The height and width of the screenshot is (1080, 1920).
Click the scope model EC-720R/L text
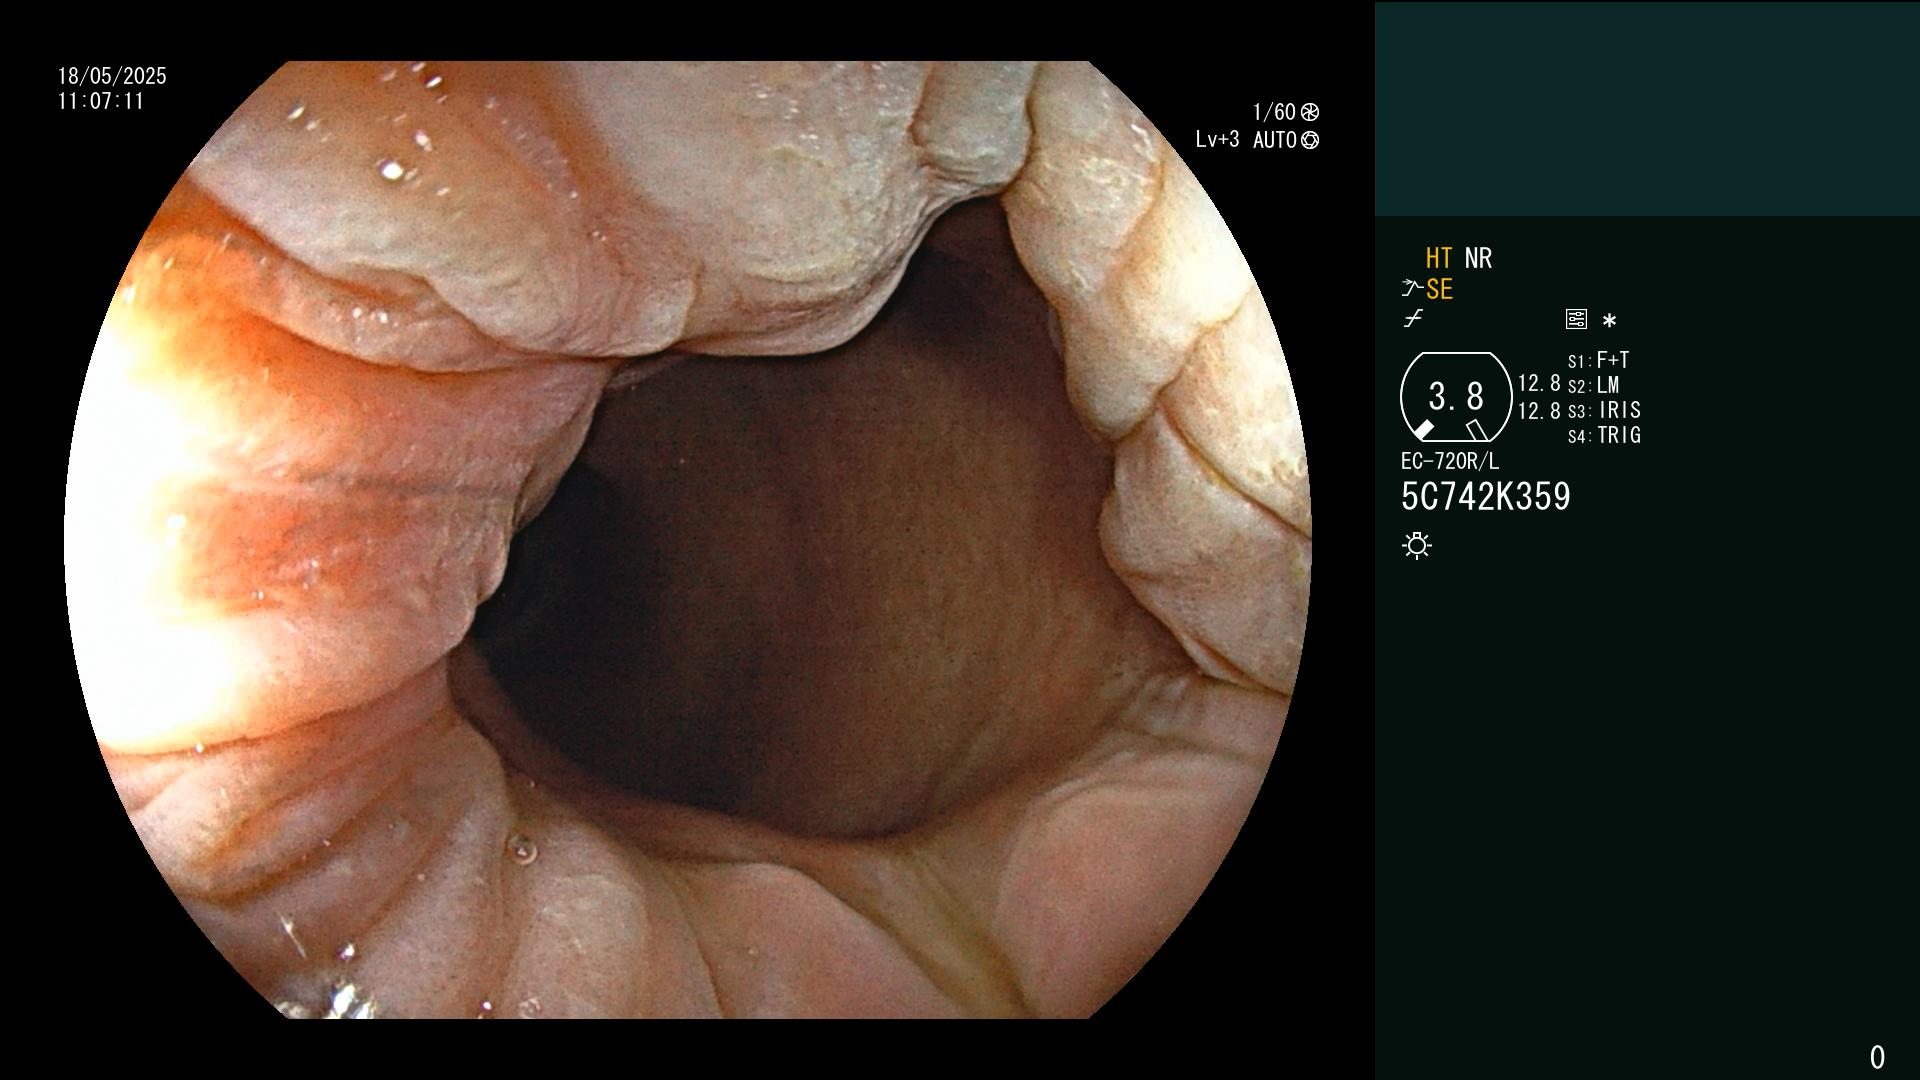pos(1450,461)
